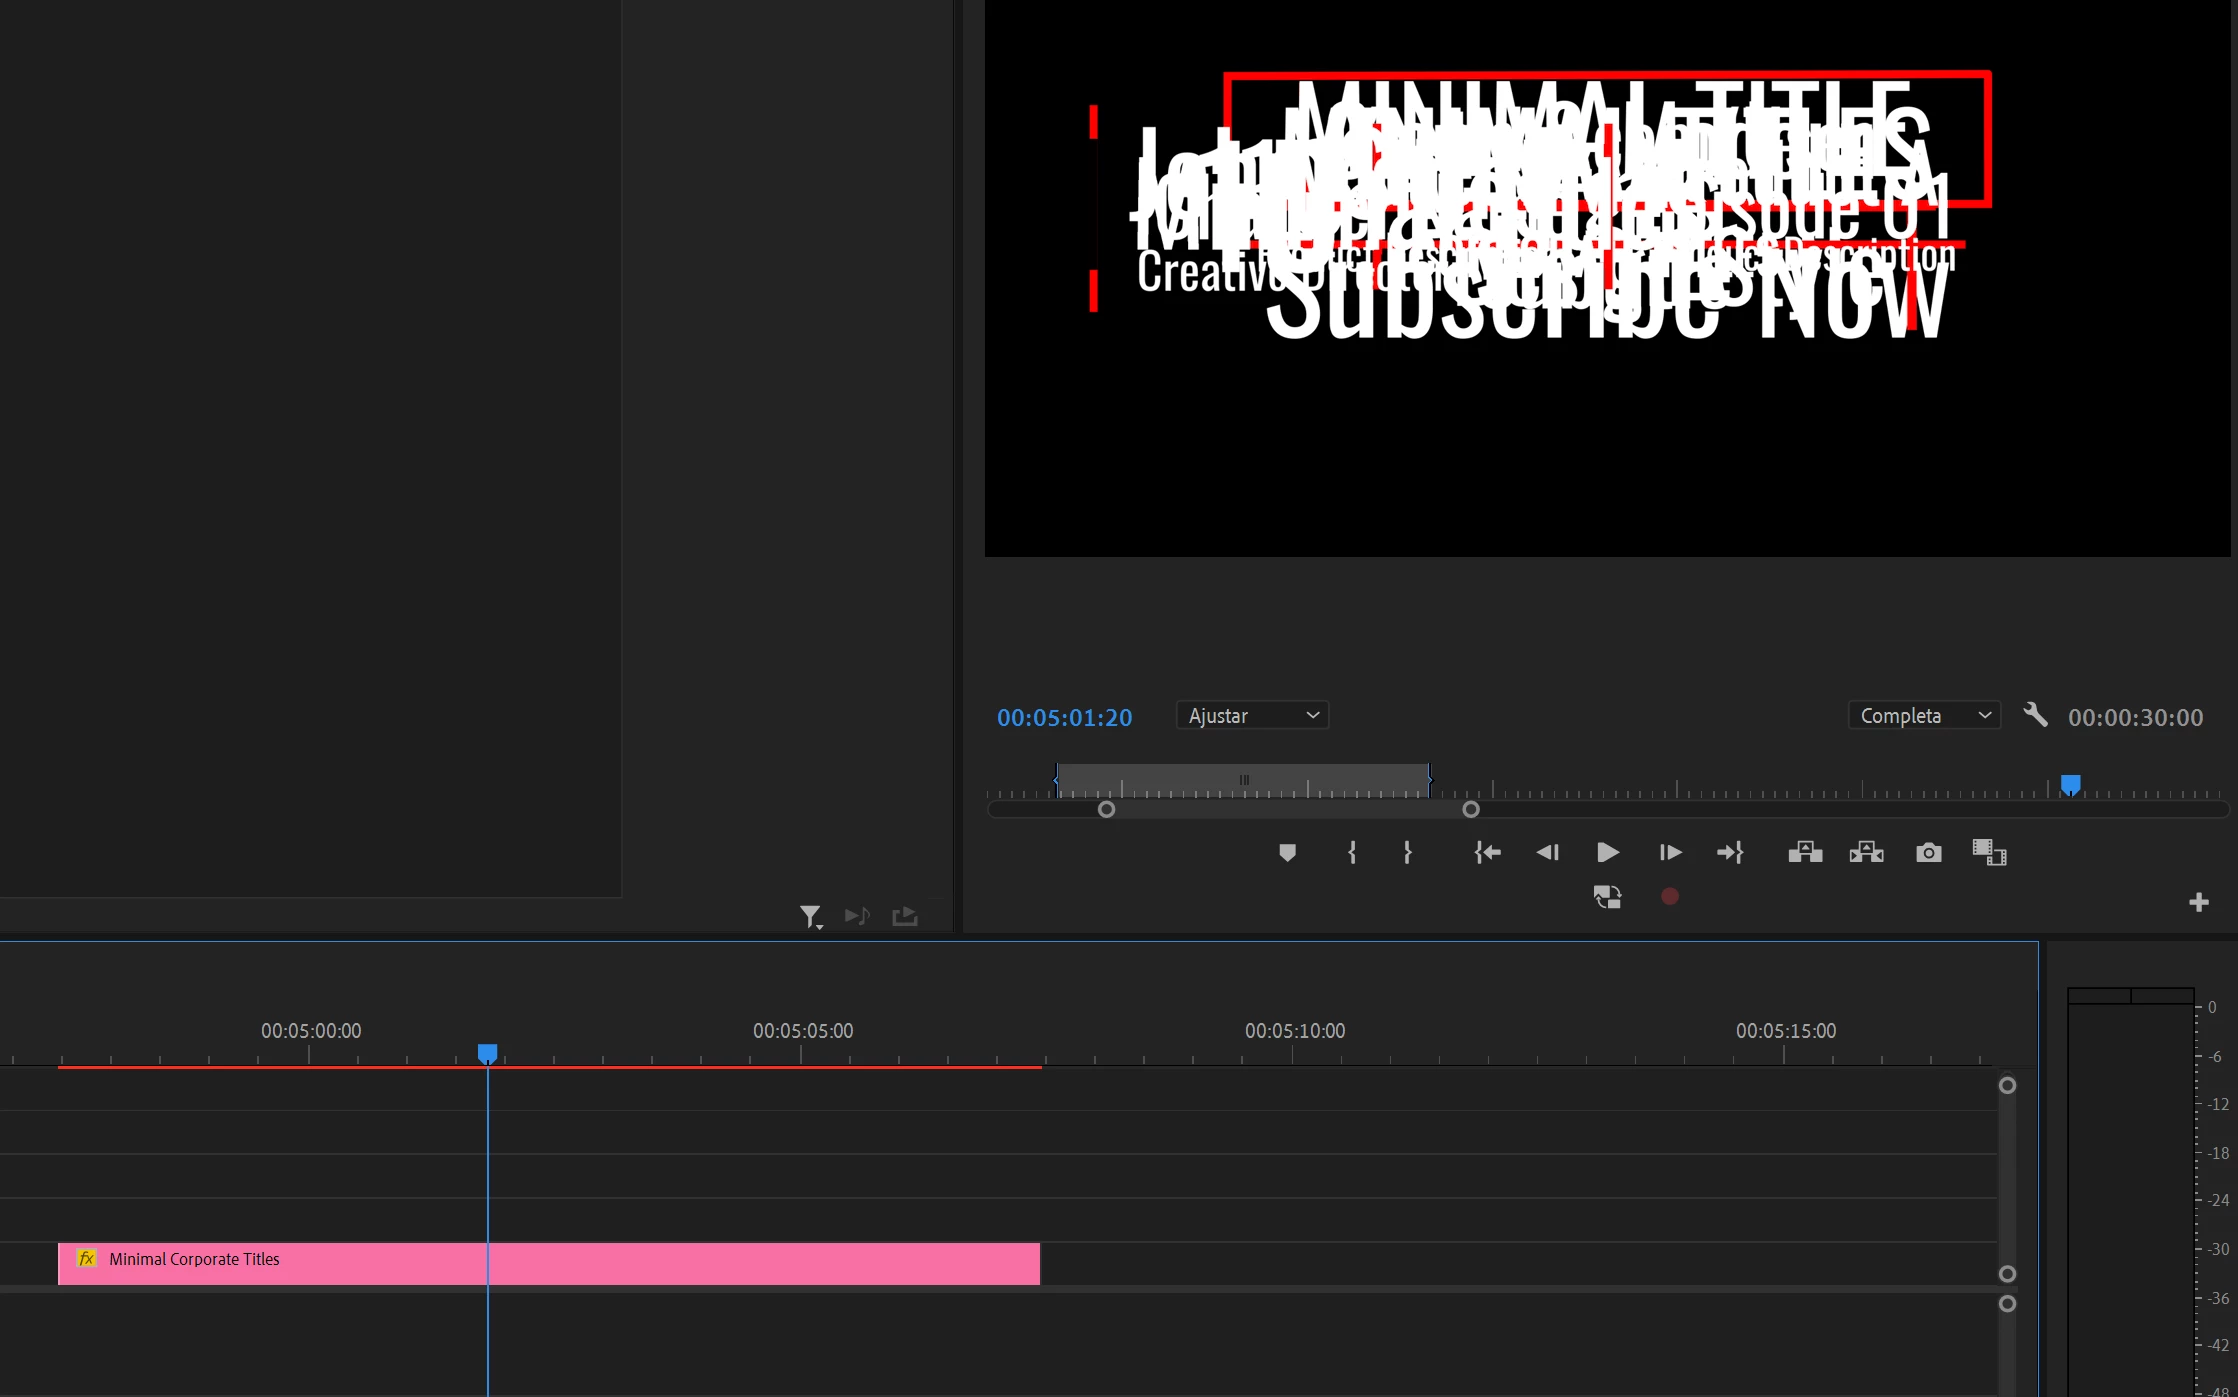Toggle the proxies button
2238x1397 pixels.
(1607, 897)
